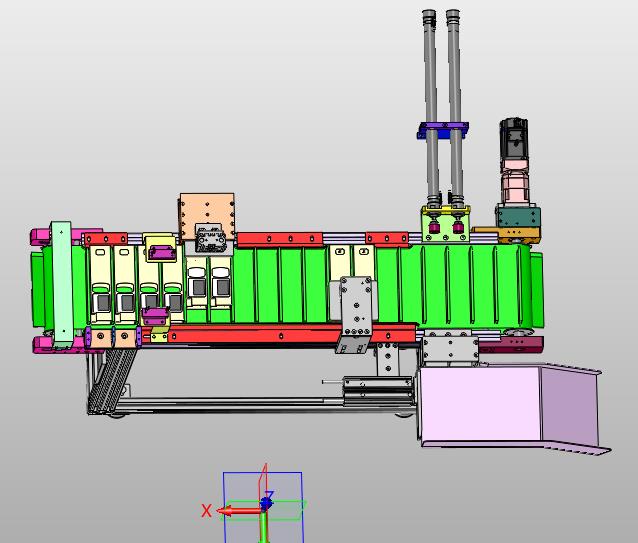Select the black servo motor at the top
Image resolution: width=638 pixels, height=543 pixels.
tap(513, 138)
